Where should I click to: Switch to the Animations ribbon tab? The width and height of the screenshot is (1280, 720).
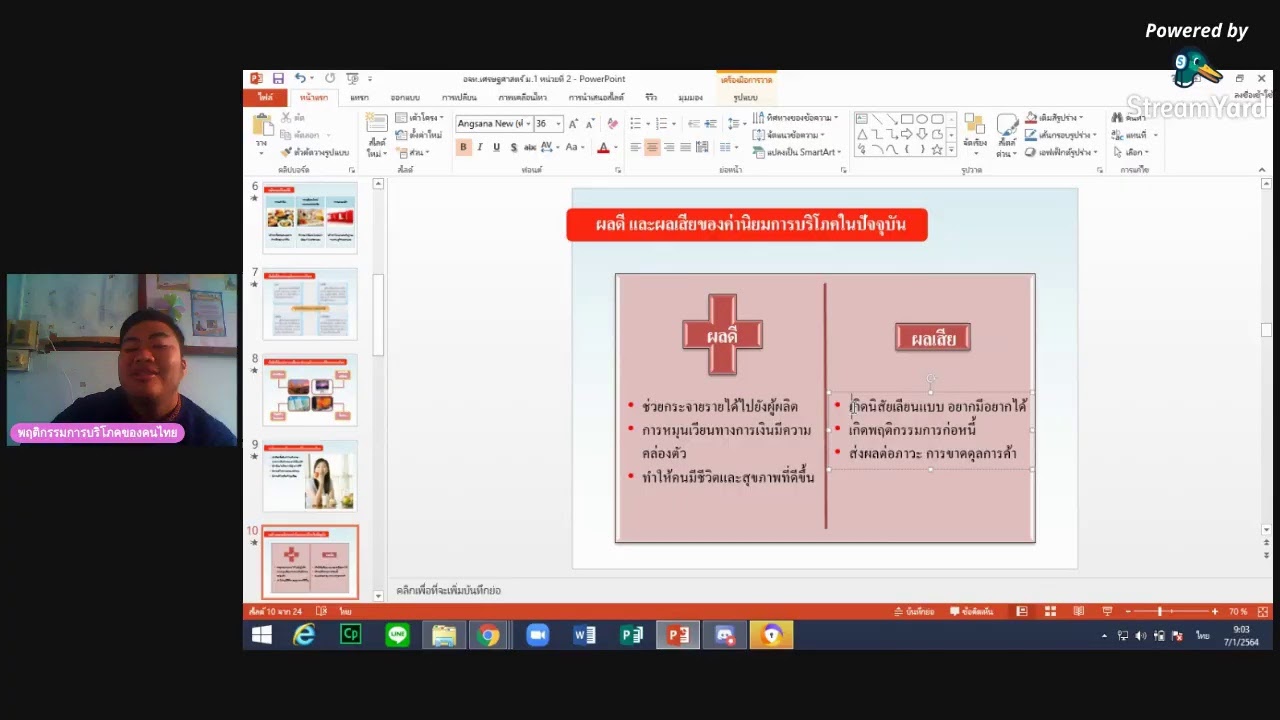tap(522, 98)
